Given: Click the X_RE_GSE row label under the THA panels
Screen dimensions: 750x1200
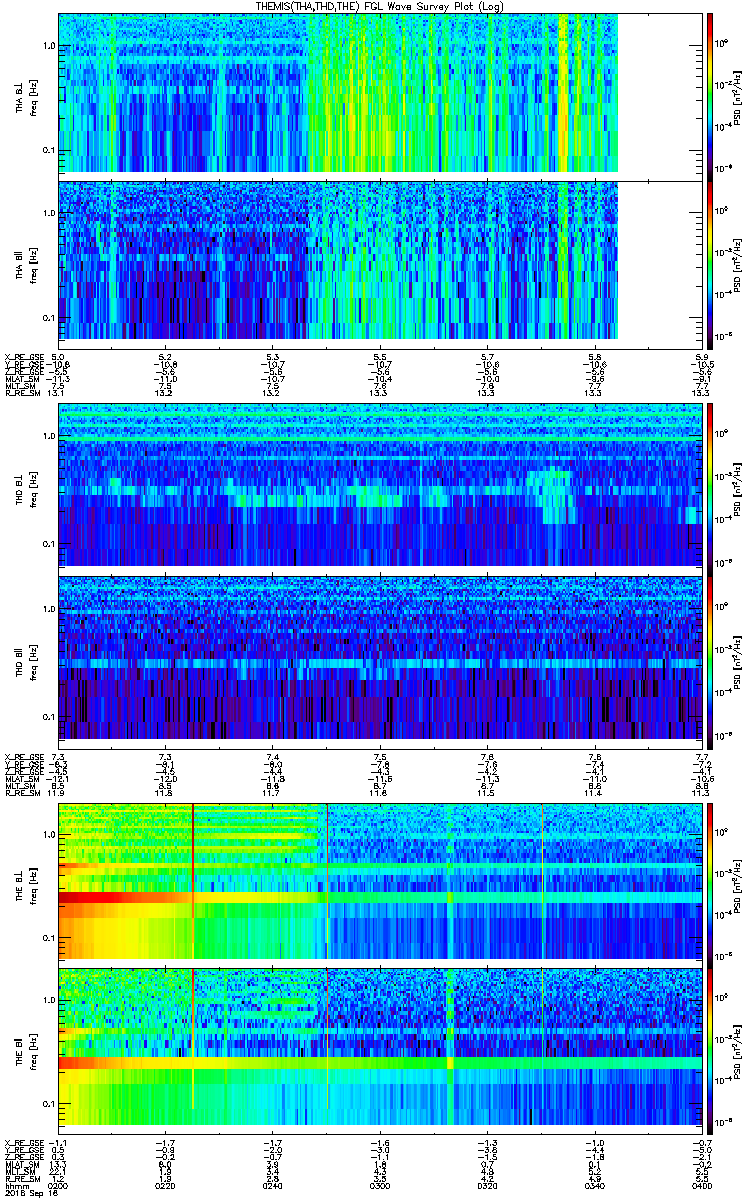Looking at the screenshot, I should (x=23, y=357).
